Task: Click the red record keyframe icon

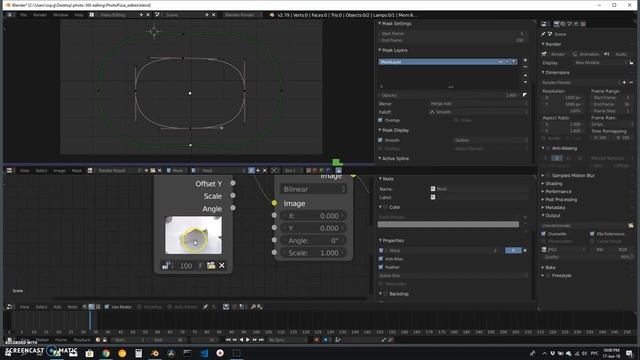Action: coord(316,340)
